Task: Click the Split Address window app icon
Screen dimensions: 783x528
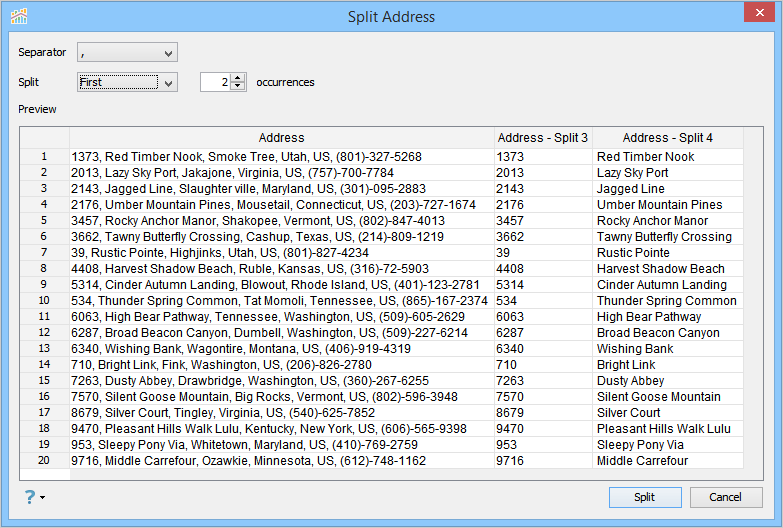Action: 19,16
